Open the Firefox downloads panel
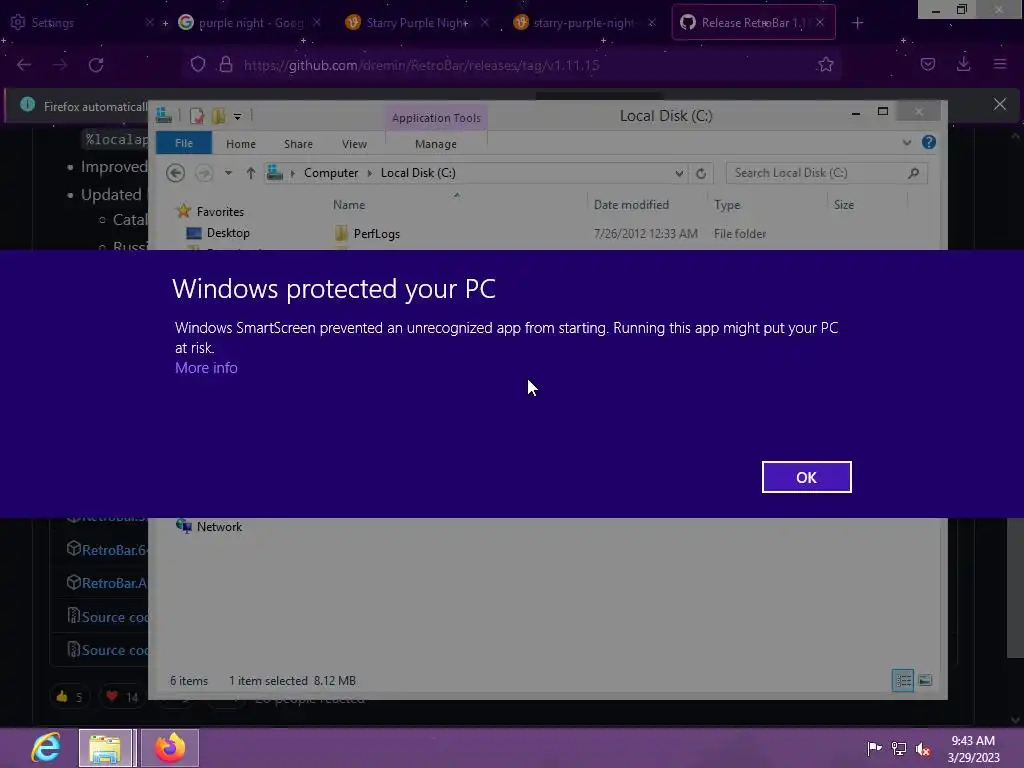Screen dimensions: 1024x768 coord(963,65)
